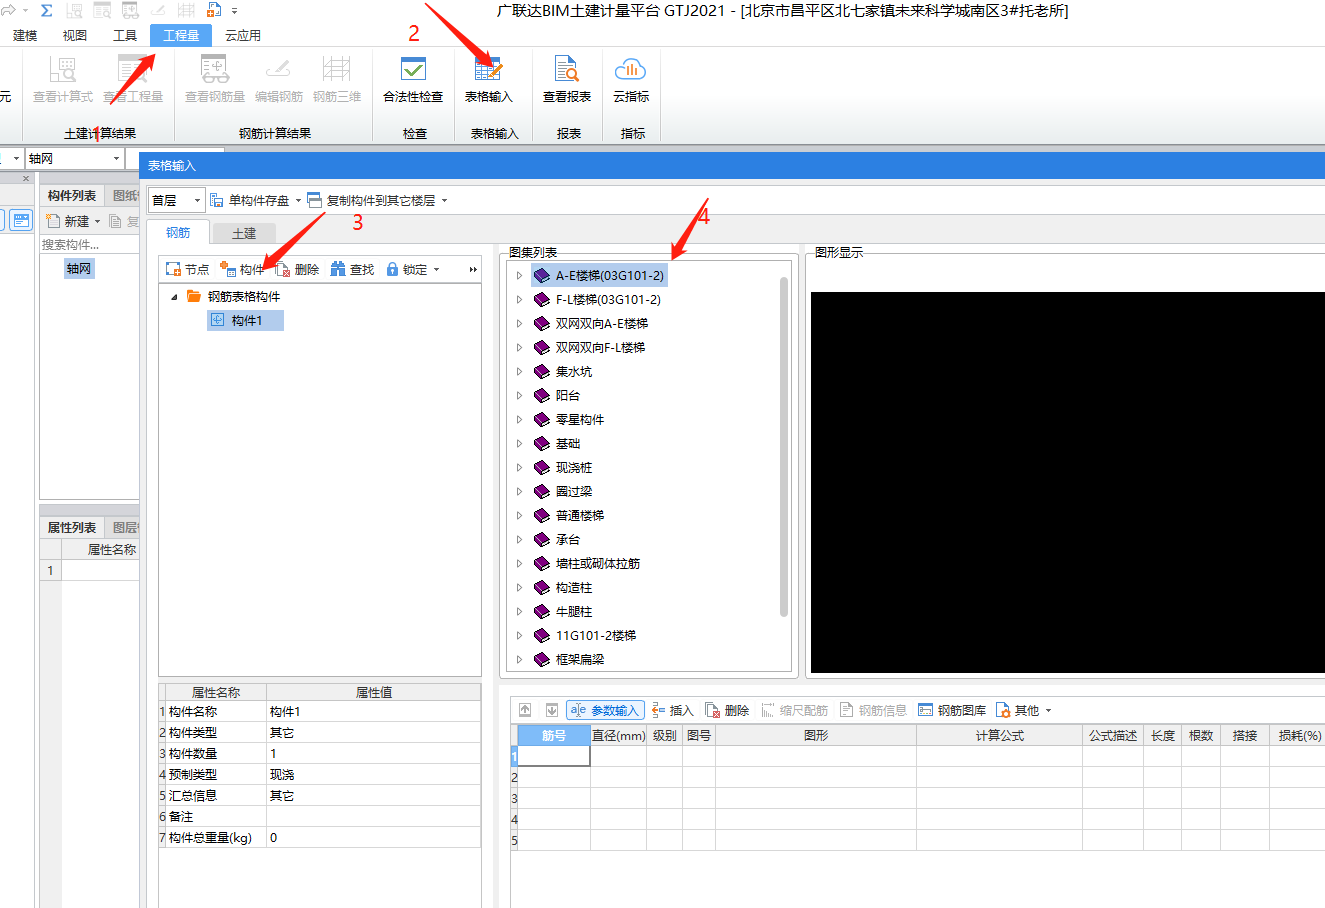Open 表格输入 table input tool

coord(488,80)
